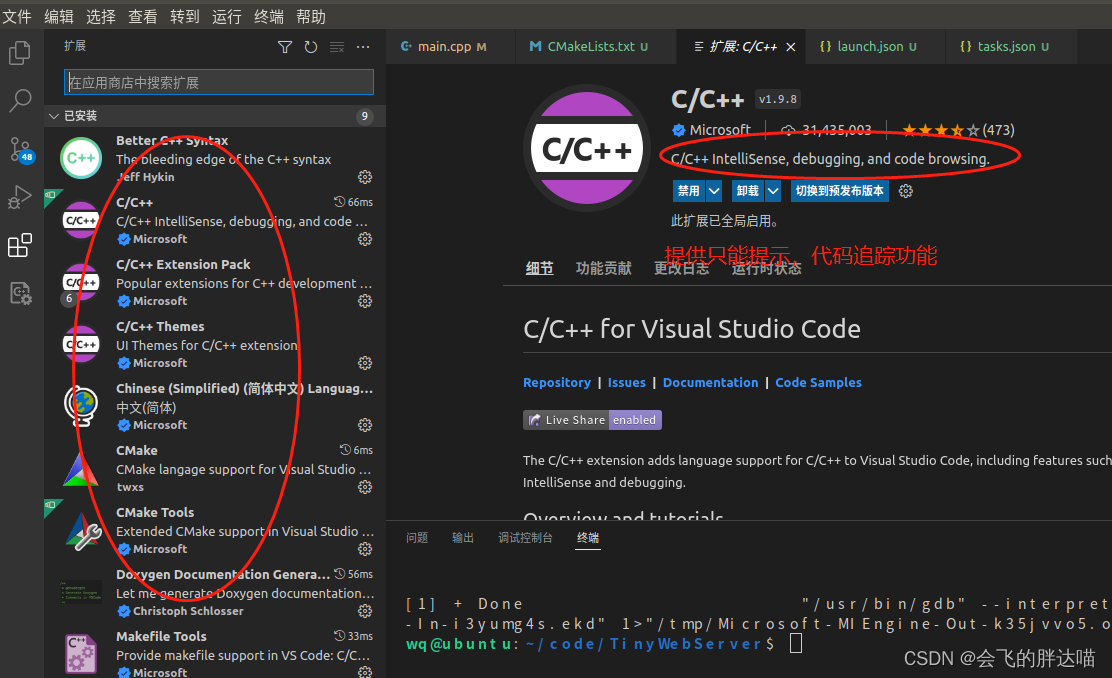The image size is (1112, 678).
Task: Clear extensions search results icon
Action: click(337, 48)
